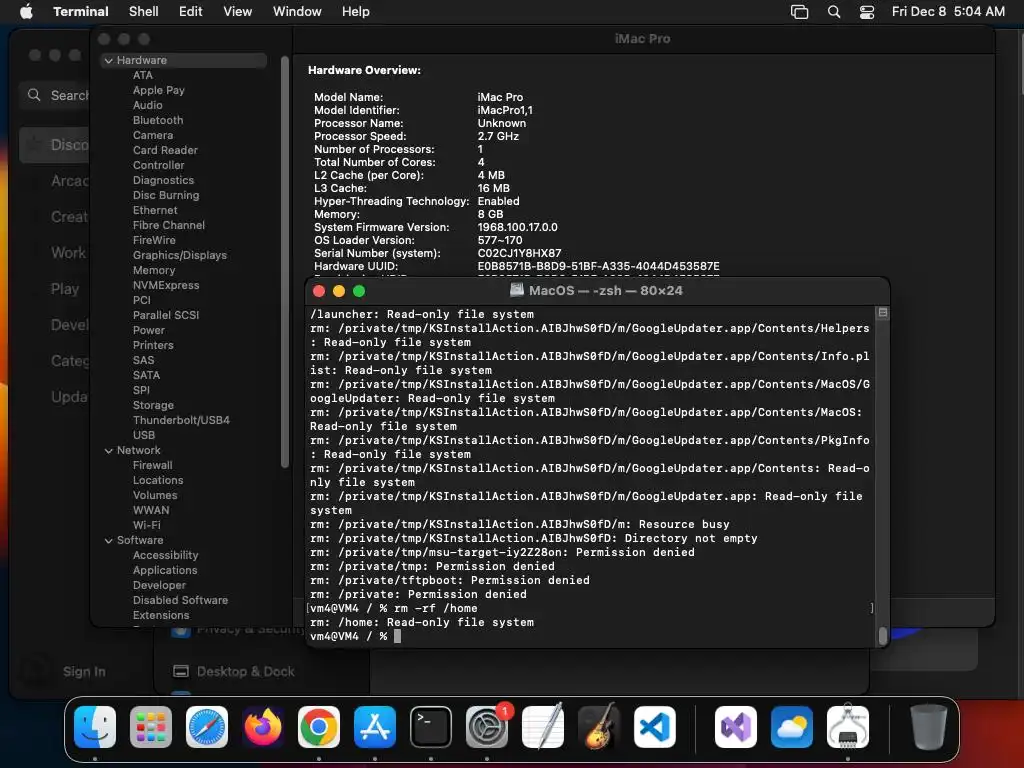Screen dimensions: 1024x768
Task: Click the Terminal command prompt line
Action: pyautogui.click(x=356, y=636)
